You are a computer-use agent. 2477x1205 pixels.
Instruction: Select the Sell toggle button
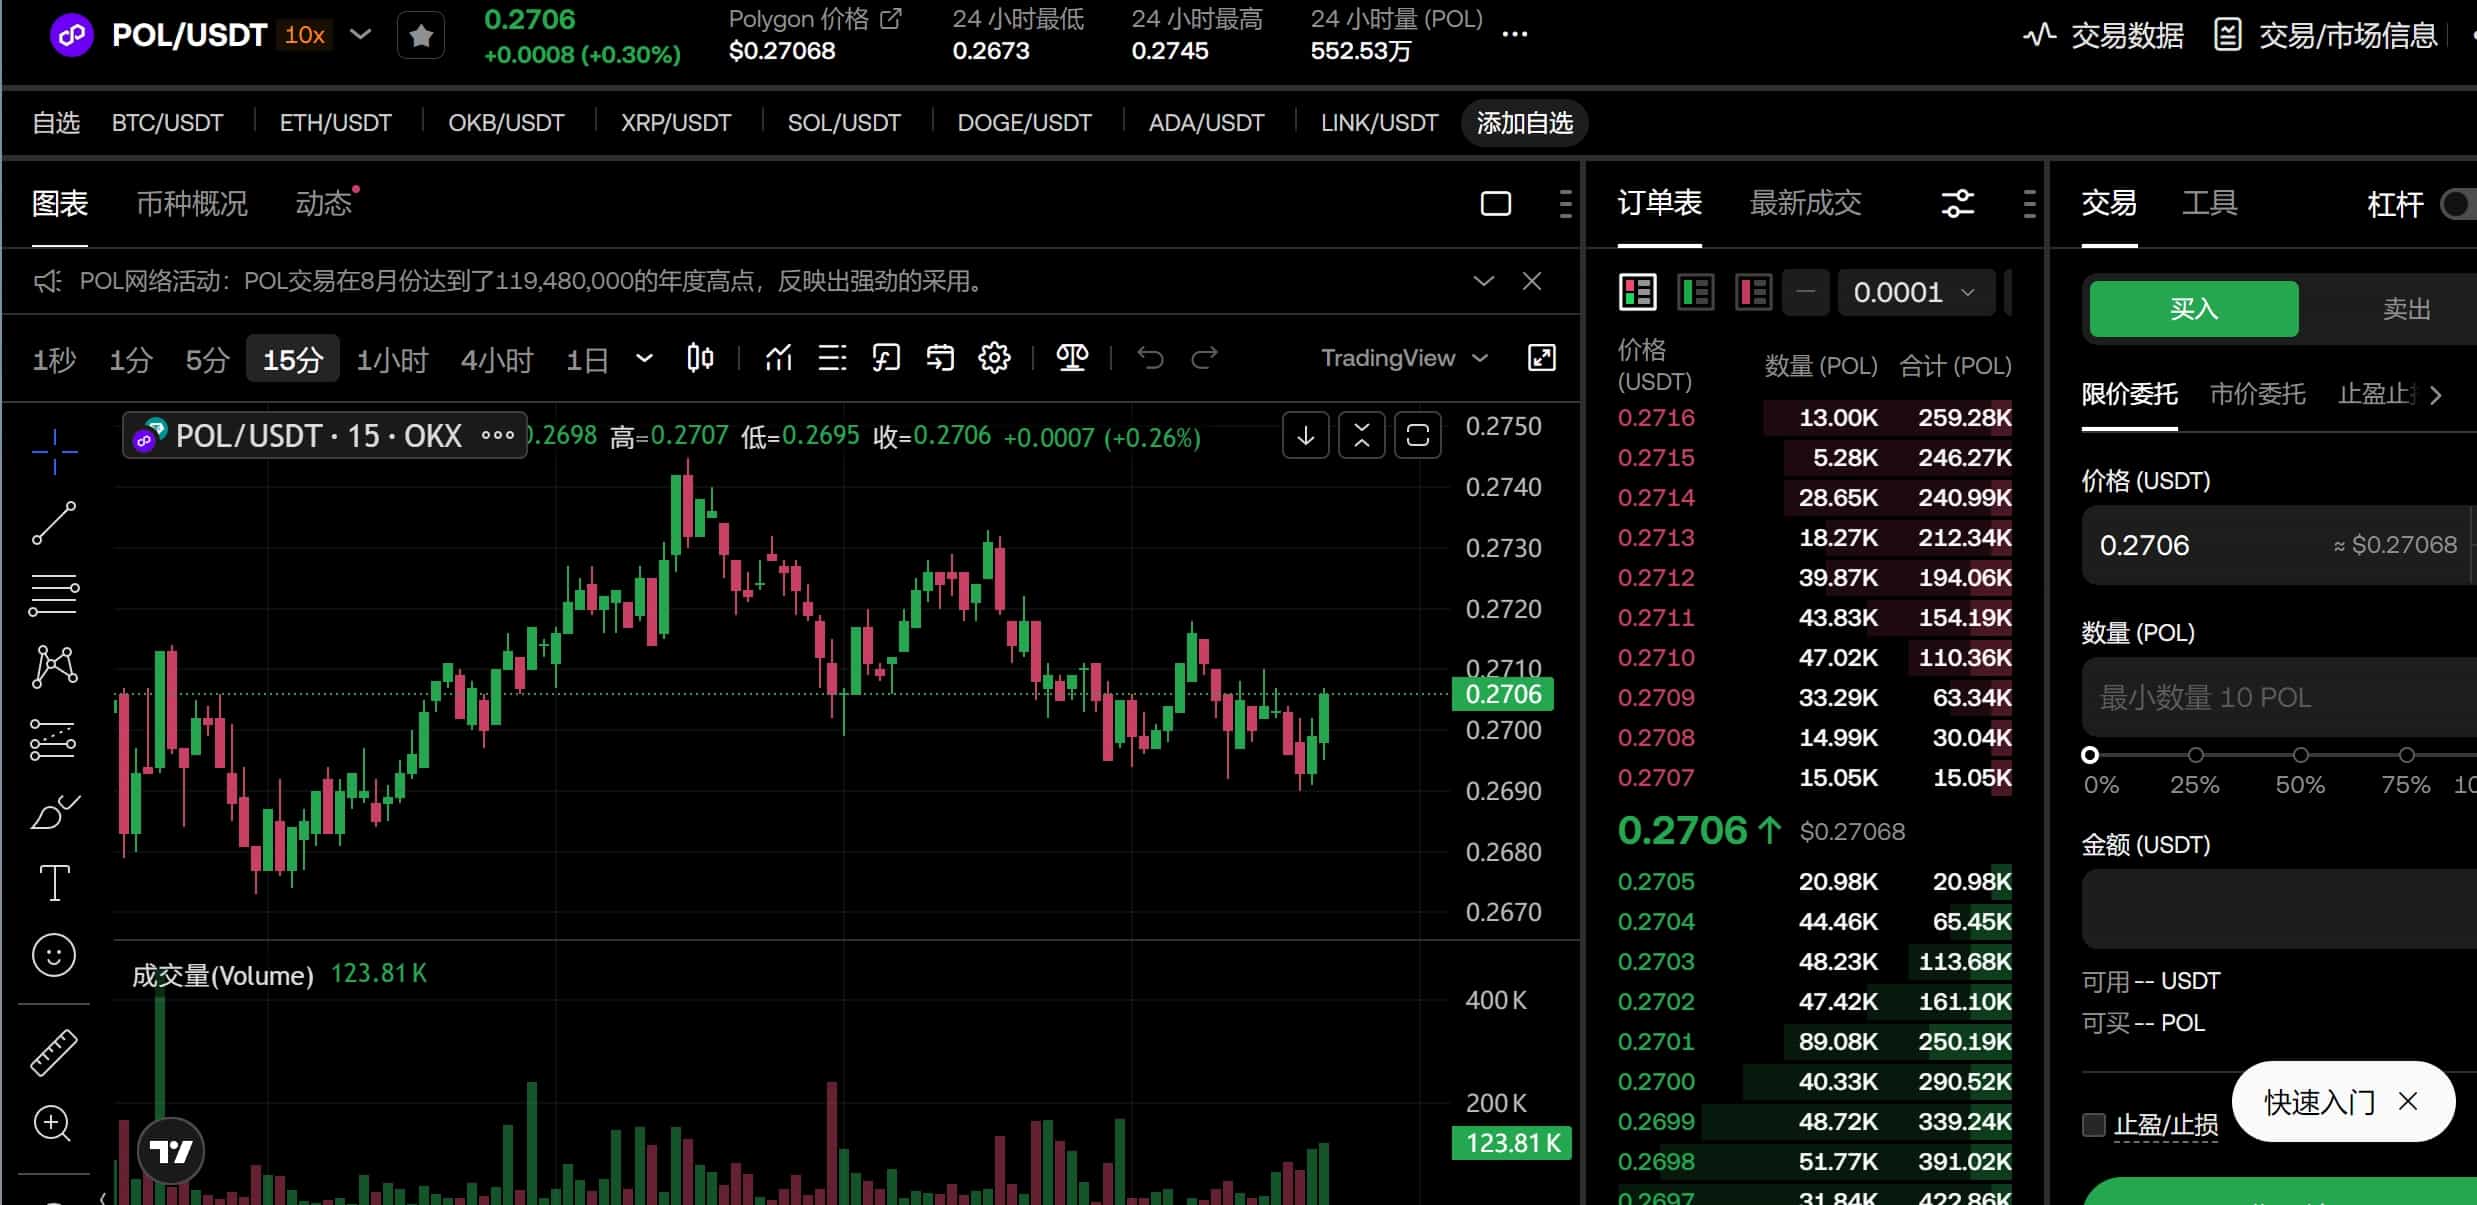[2405, 309]
